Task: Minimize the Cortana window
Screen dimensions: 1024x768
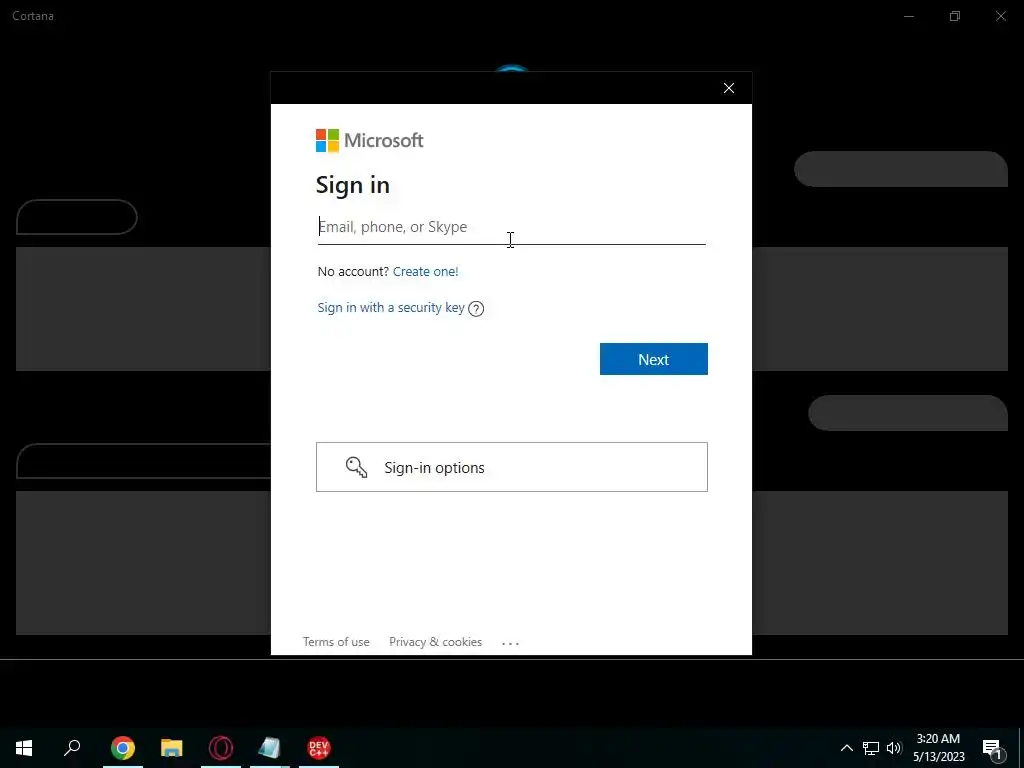Action: pos(909,16)
